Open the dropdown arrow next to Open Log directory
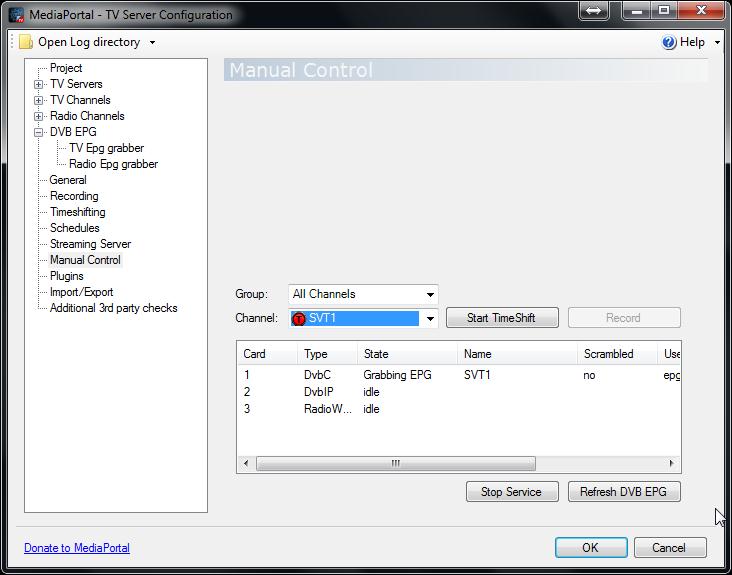Screen dimensions: 732x575 pyautogui.click(x=152, y=42)
